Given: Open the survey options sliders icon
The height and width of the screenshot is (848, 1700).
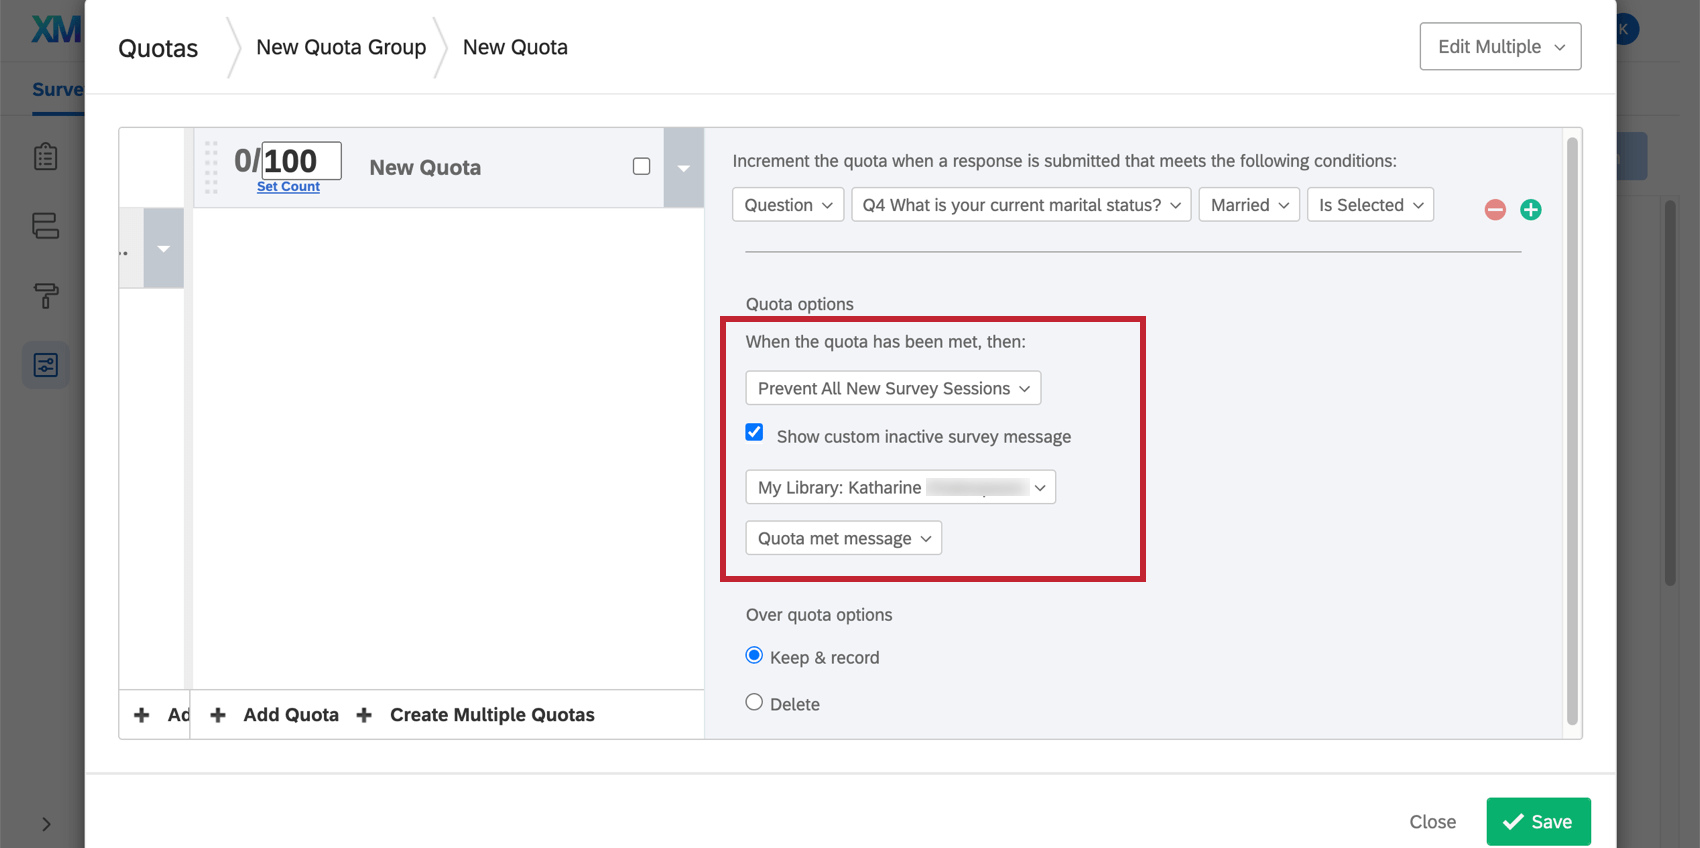Looking at the screenshot, I should 46,365.
